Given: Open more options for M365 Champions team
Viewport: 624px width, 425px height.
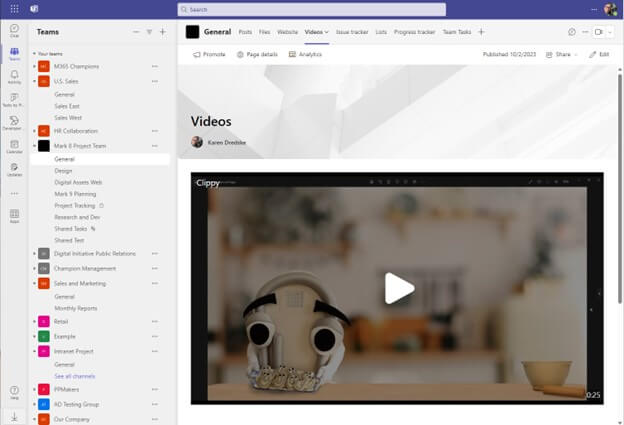Looking at the screenshot, I should [x=155, y=66].
